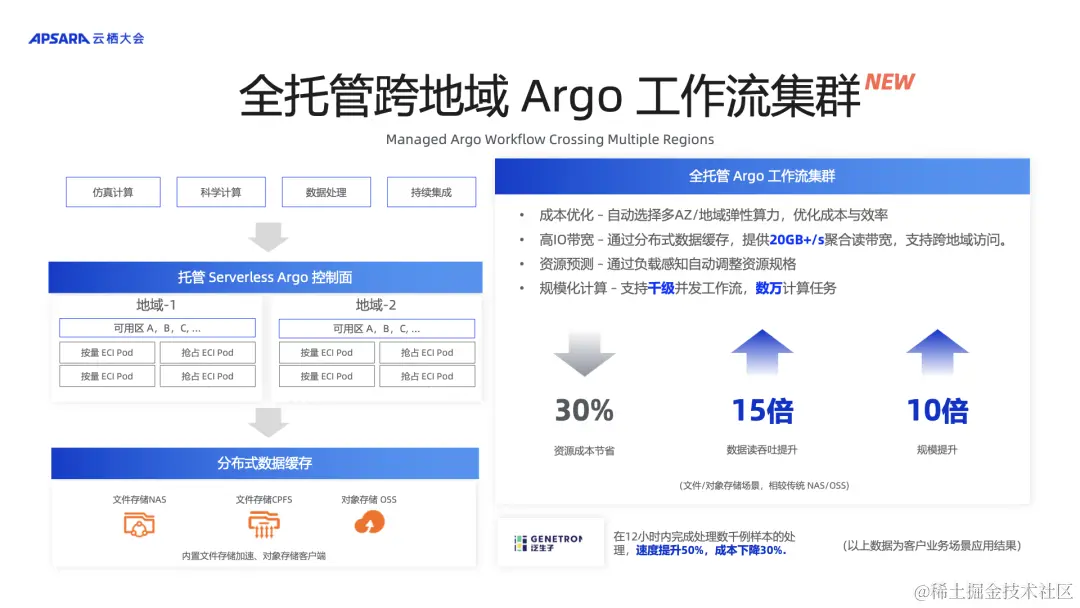1080x608 pixels.
Task: Click the gray down arrow above 30%
Action: tap(584, 352)
